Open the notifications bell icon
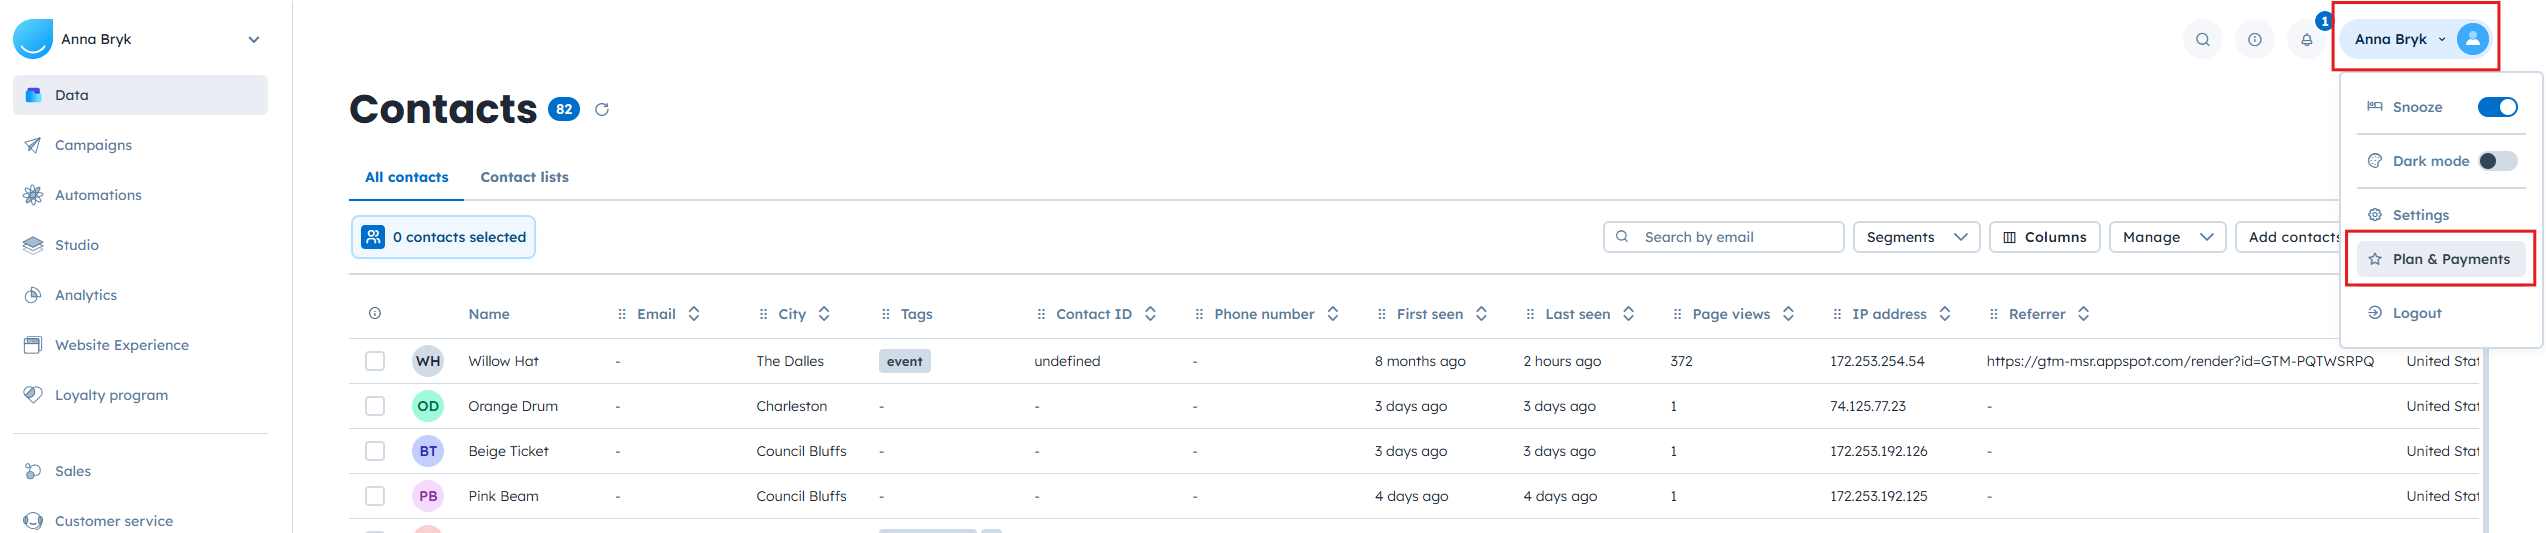 (2306, 40)
